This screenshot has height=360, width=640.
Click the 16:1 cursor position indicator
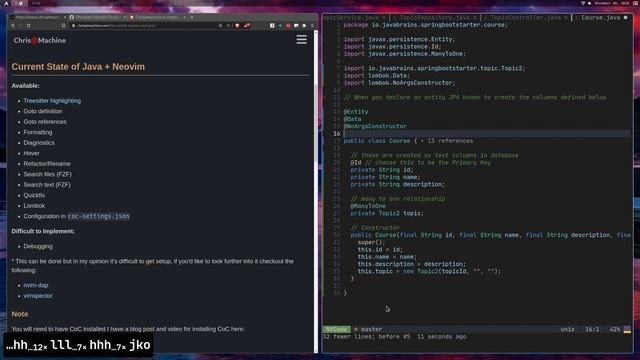coord(592,329)
